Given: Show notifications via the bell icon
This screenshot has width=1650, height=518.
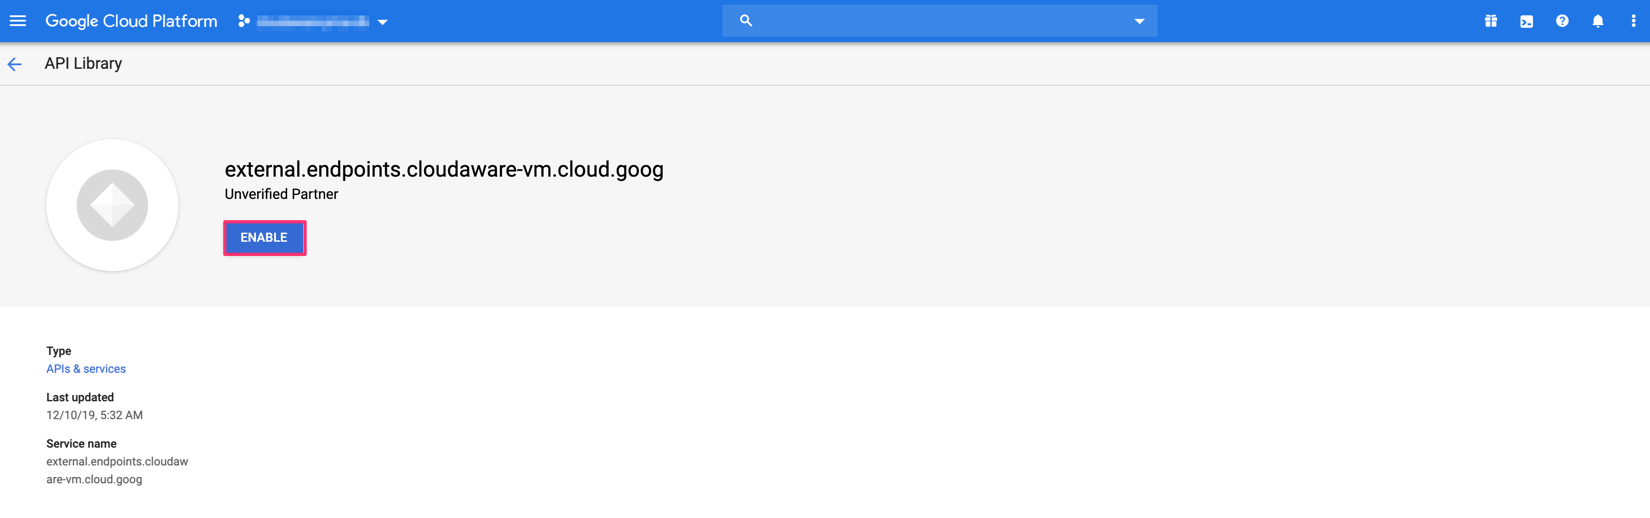Looking at the screenshot, I should click(1598, 21).
